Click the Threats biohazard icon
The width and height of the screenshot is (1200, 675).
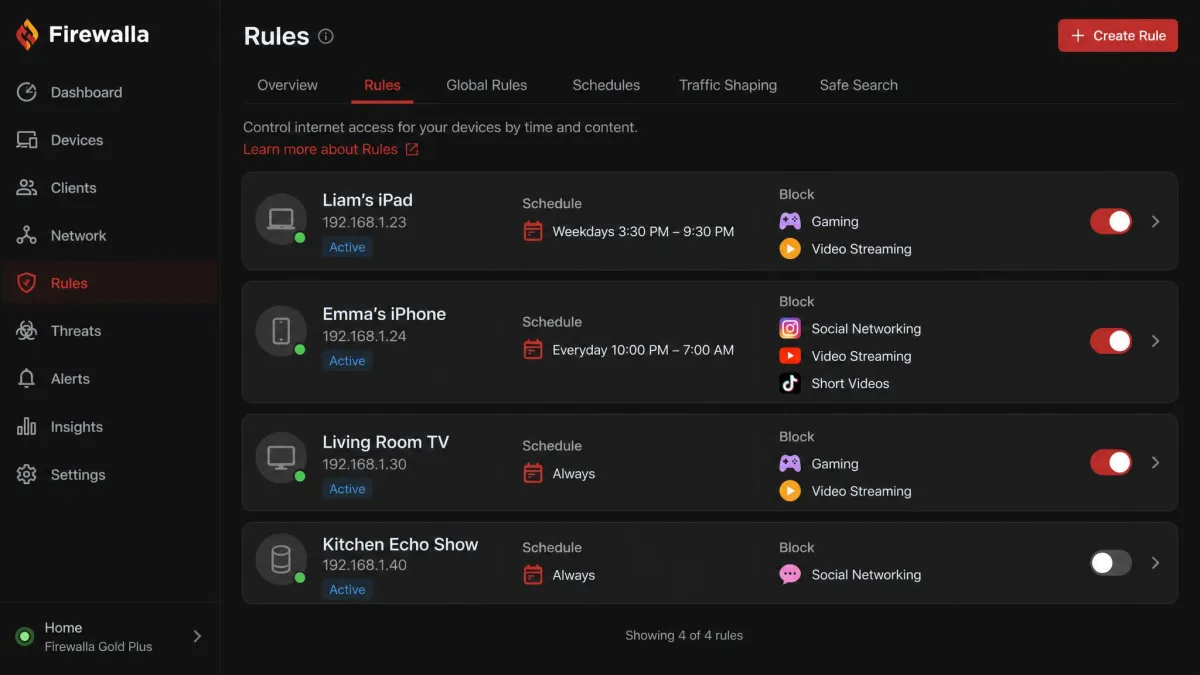(27, 331)
